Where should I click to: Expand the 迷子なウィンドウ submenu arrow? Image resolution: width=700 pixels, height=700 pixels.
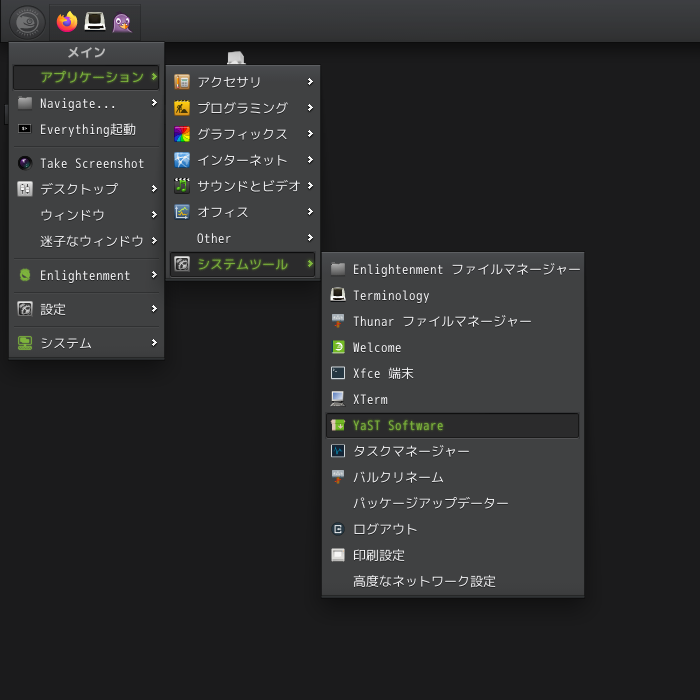[154, 241]
